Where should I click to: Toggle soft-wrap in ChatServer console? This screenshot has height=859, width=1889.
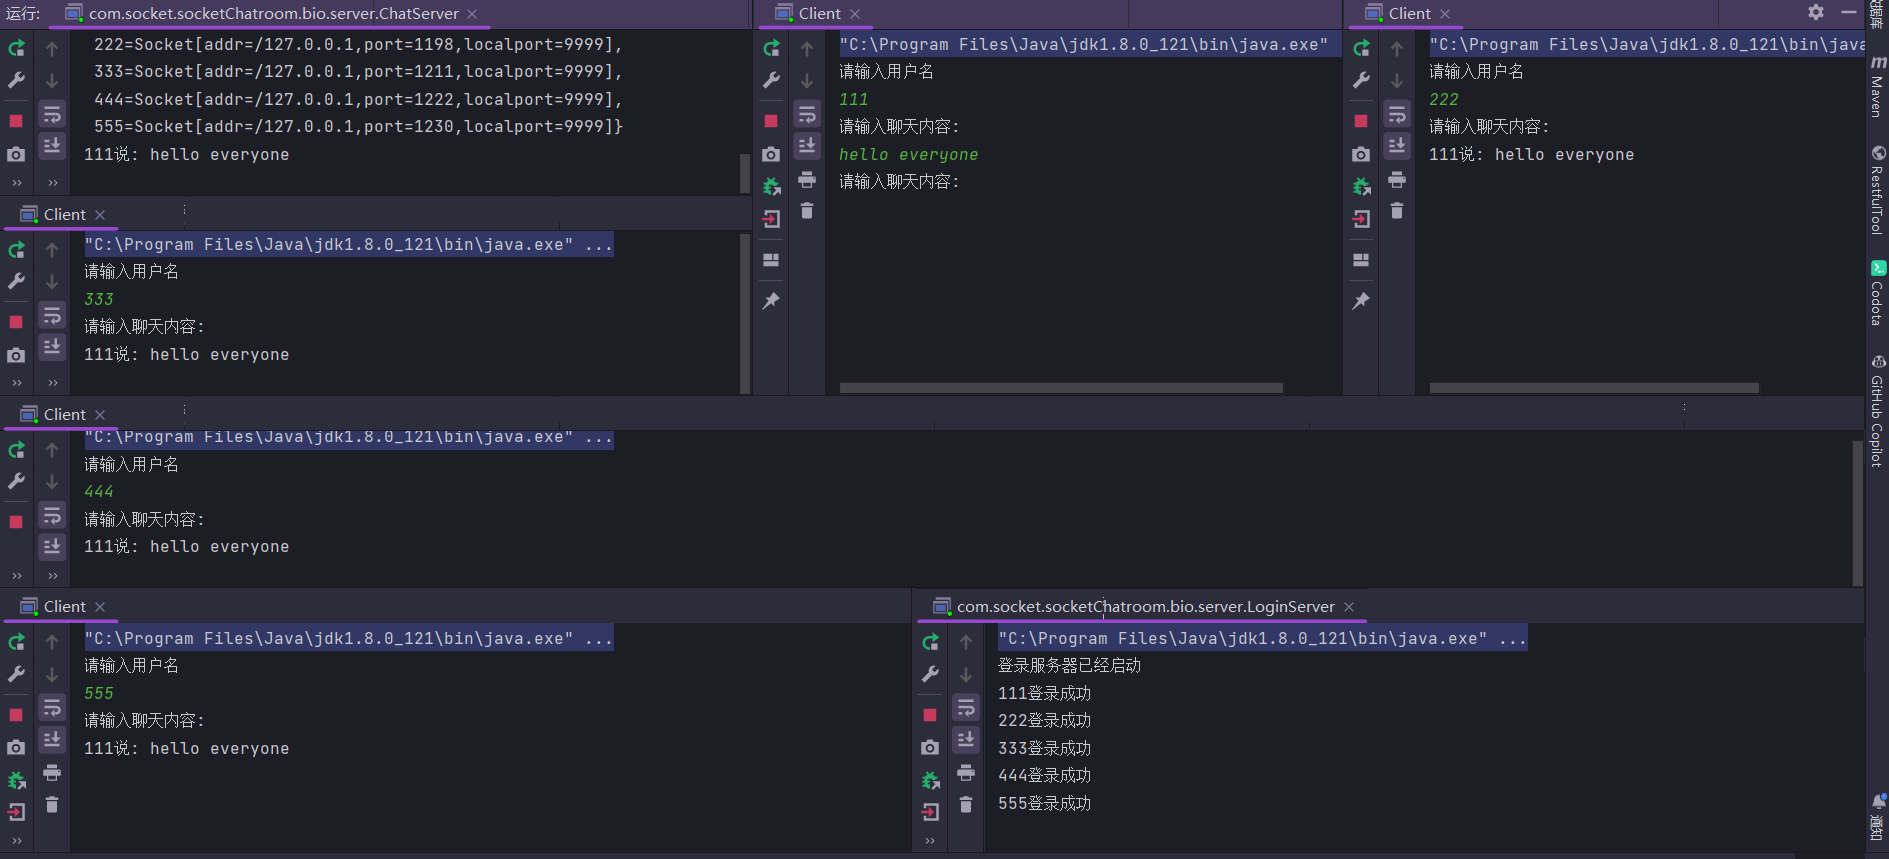tap(52, 114)
